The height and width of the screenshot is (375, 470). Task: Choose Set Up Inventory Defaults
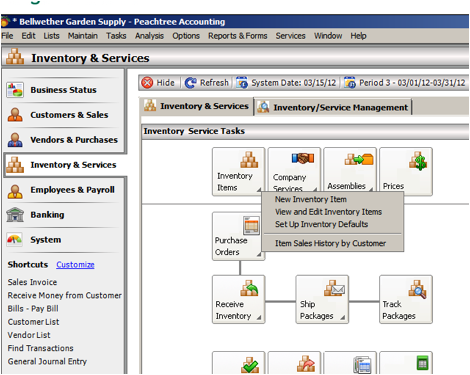point(333,224)
